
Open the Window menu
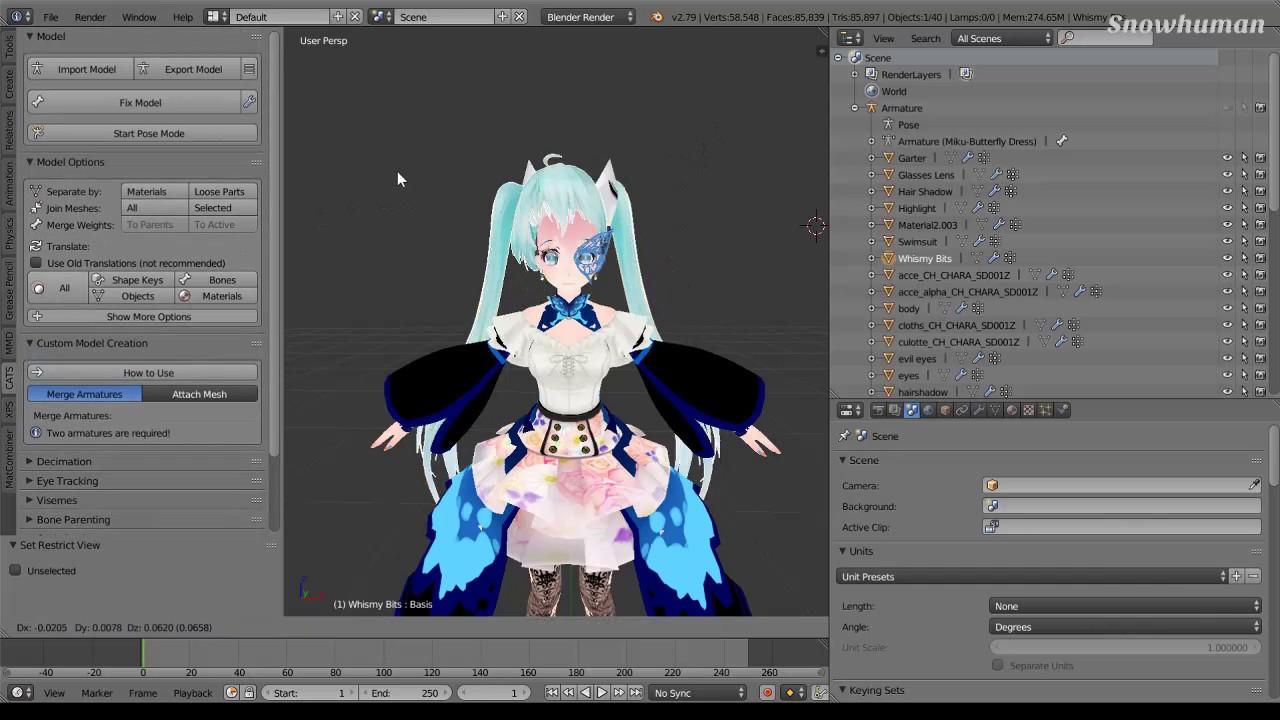[139, 17]
